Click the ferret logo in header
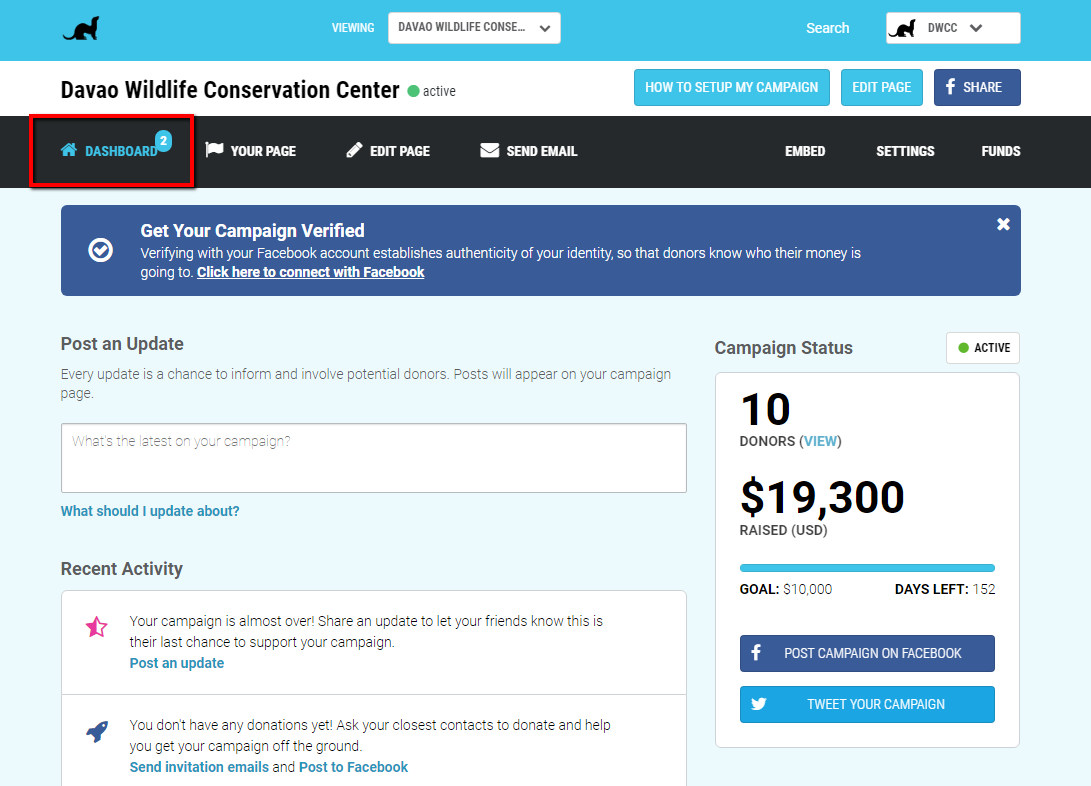This screenshot has width=1091, height=786. [81, 29]
